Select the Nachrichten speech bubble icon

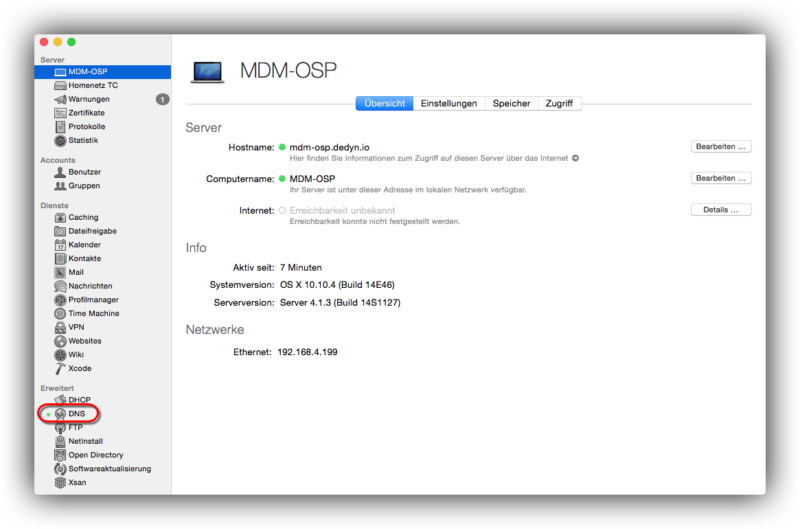coord(60,286)
